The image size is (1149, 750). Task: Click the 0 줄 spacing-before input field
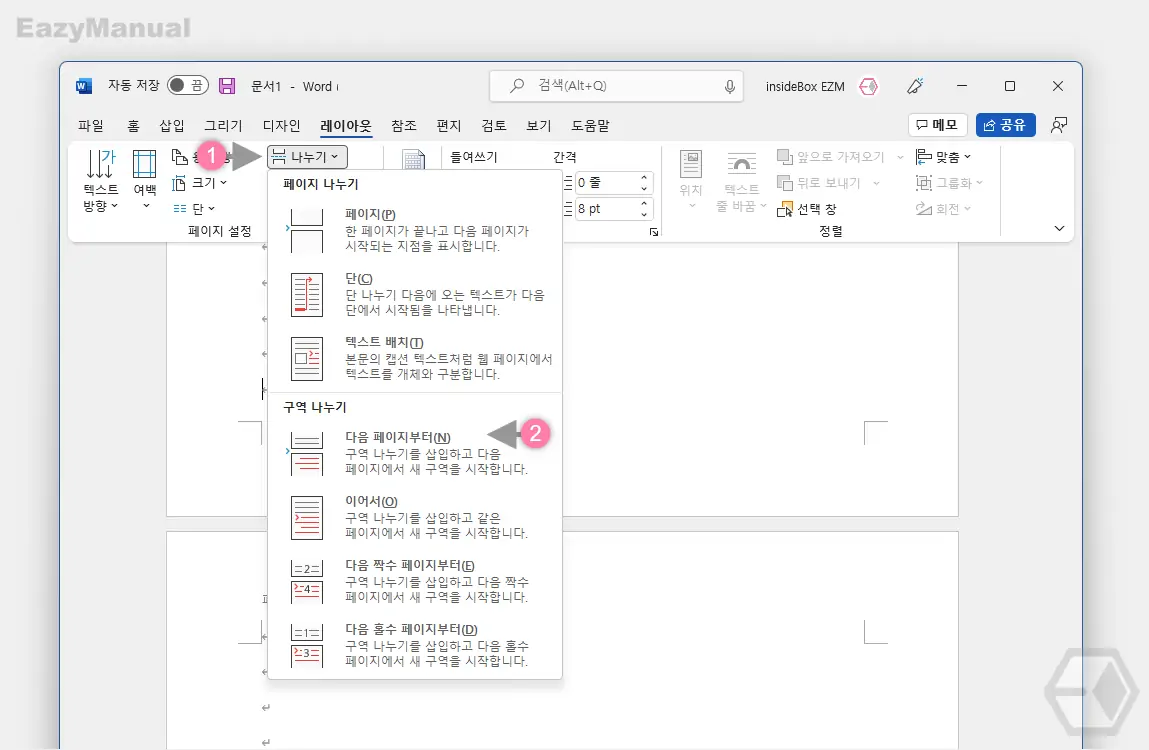[x=606, y=183]
